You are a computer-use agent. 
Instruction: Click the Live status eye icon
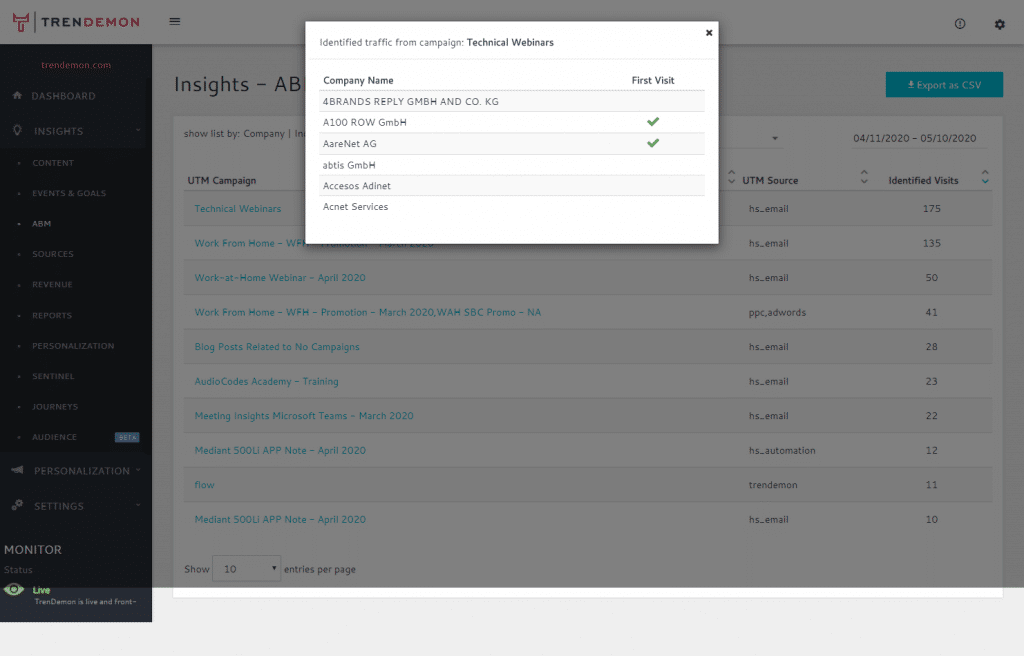(14, 589)
